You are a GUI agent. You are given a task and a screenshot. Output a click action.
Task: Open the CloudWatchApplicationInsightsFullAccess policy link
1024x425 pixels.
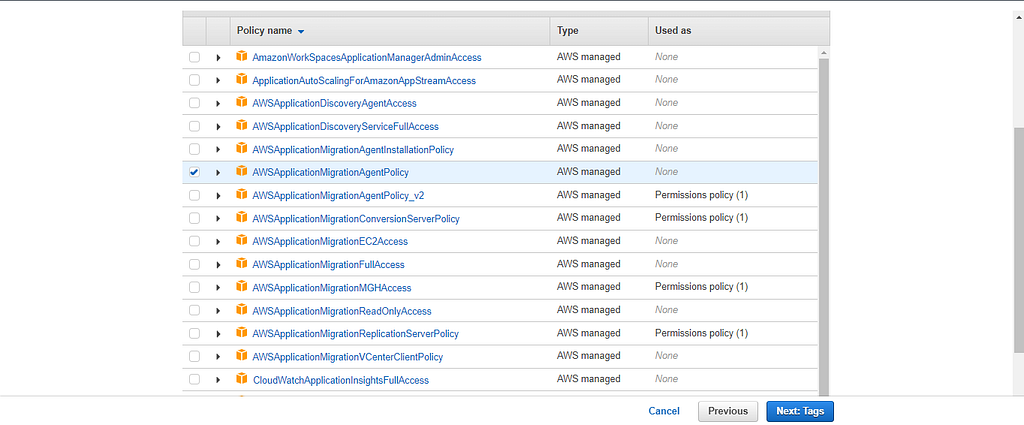click(x=341, y=380)
